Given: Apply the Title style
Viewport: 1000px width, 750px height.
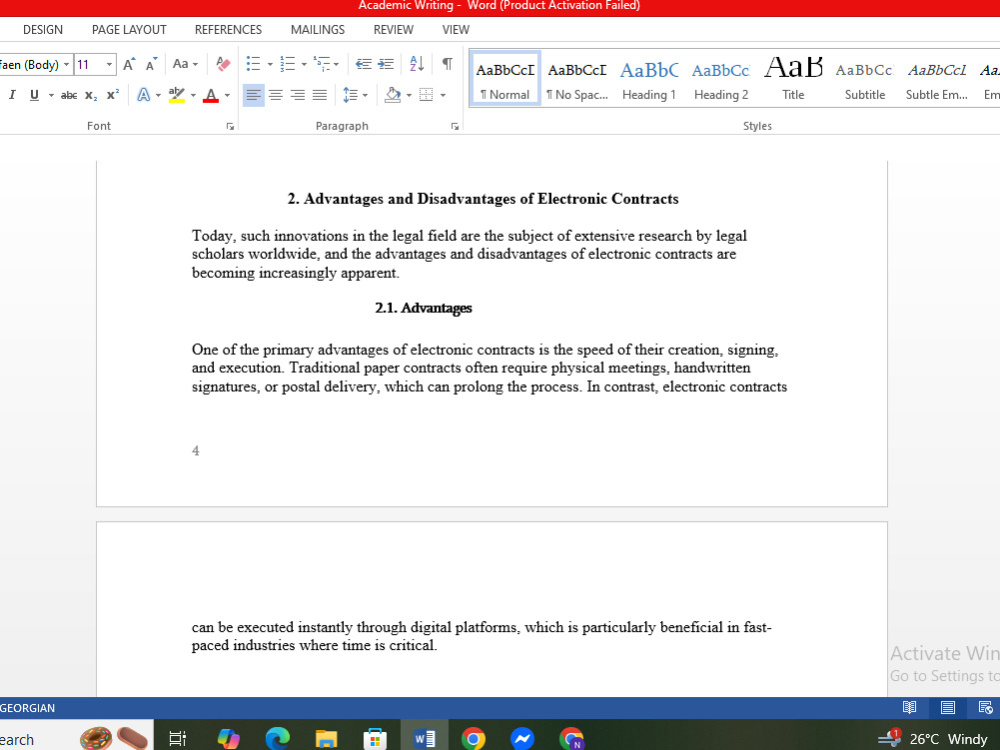Looking at the screenshot, I should [x=793, y=78].
